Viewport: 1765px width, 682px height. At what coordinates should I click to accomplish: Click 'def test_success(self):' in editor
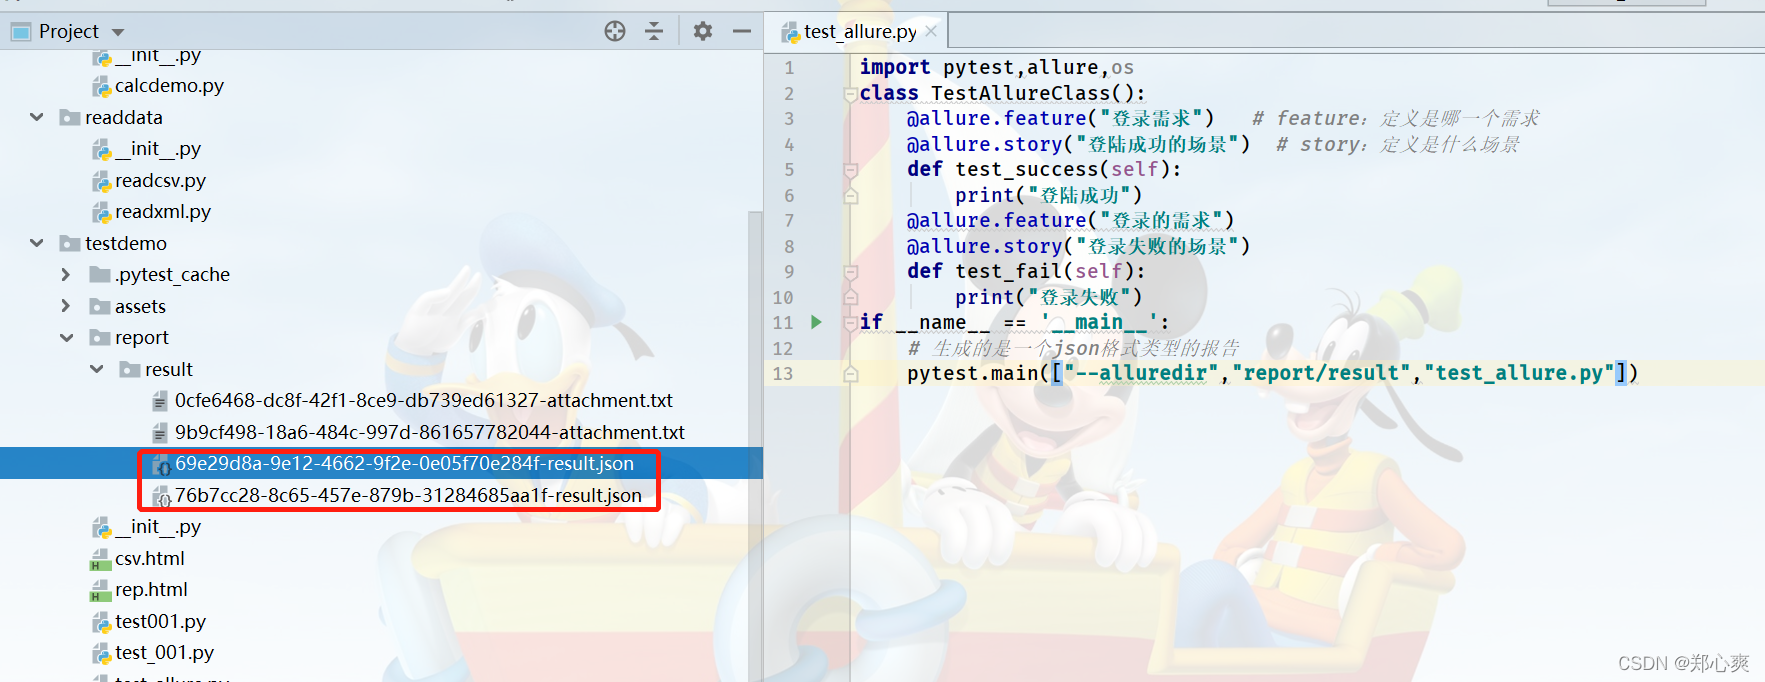(x=1044, y=169)
